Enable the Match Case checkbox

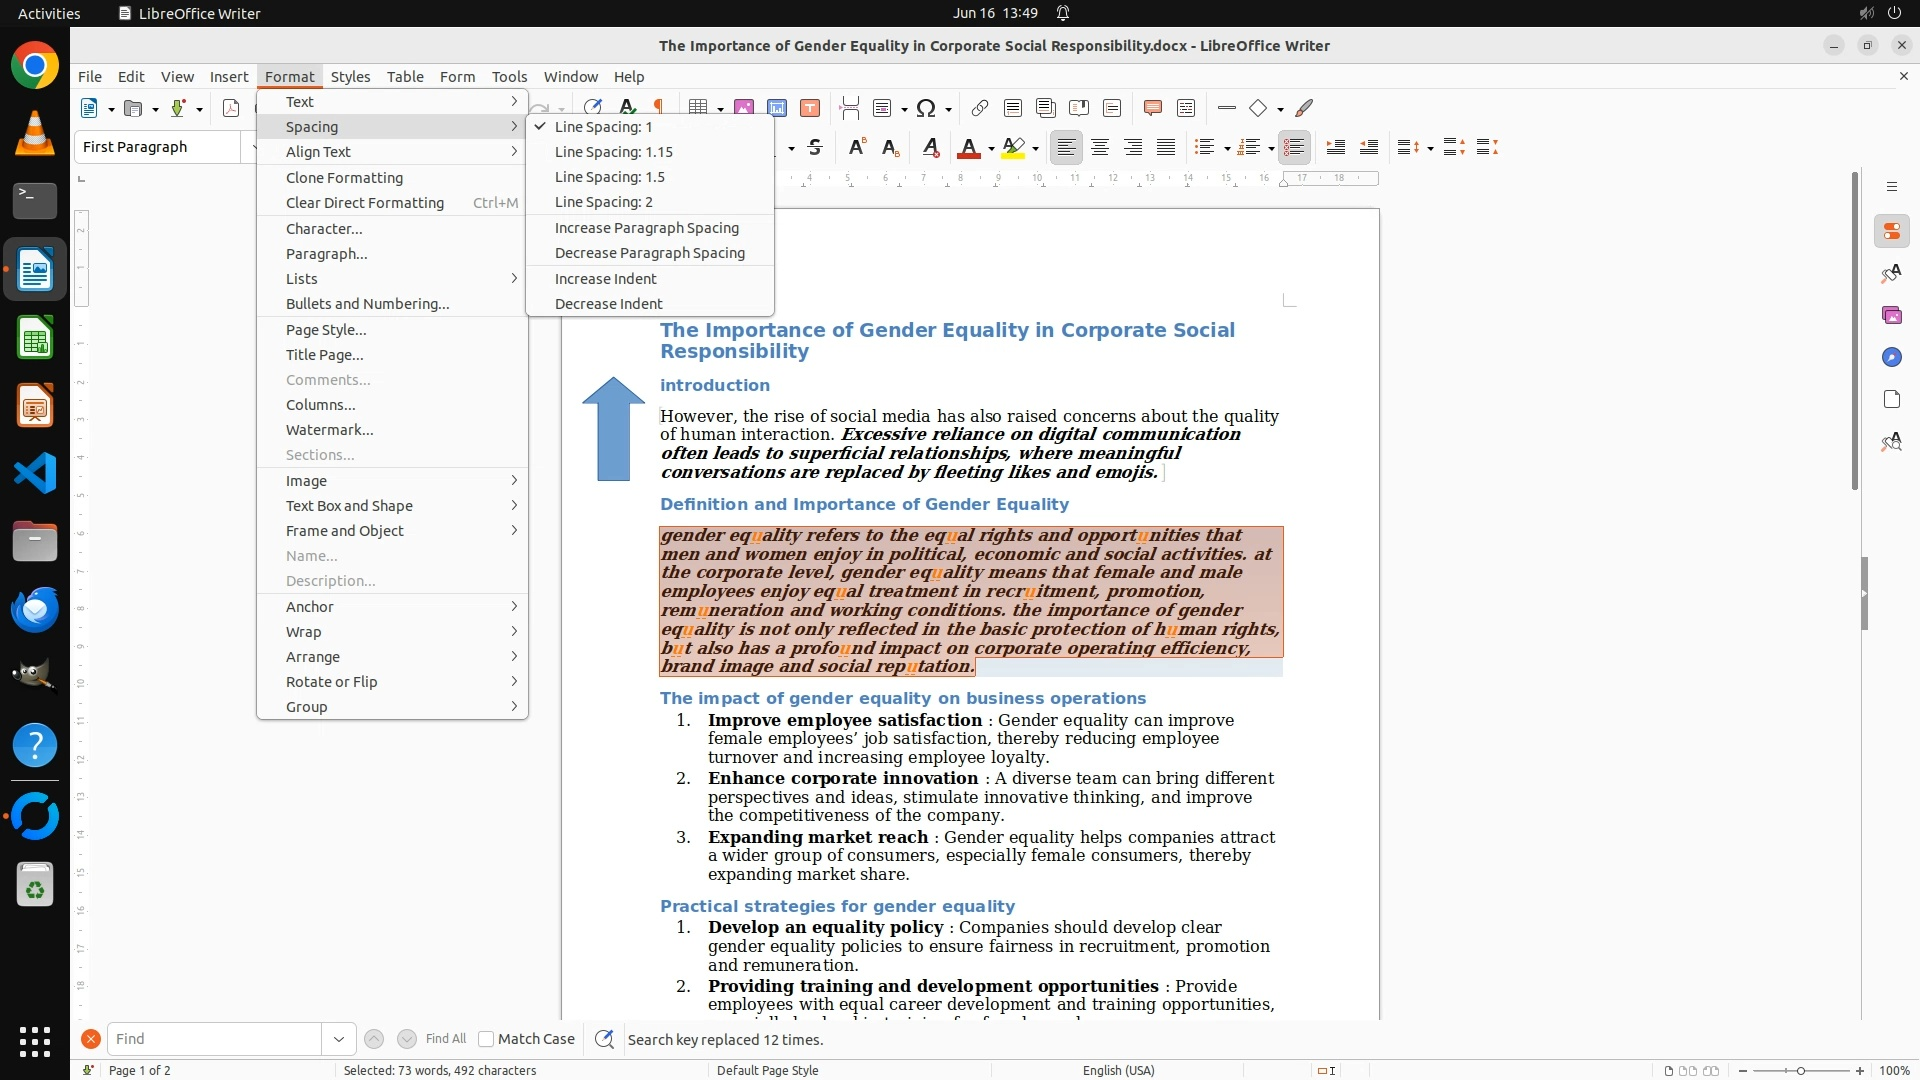(486, 1039)
